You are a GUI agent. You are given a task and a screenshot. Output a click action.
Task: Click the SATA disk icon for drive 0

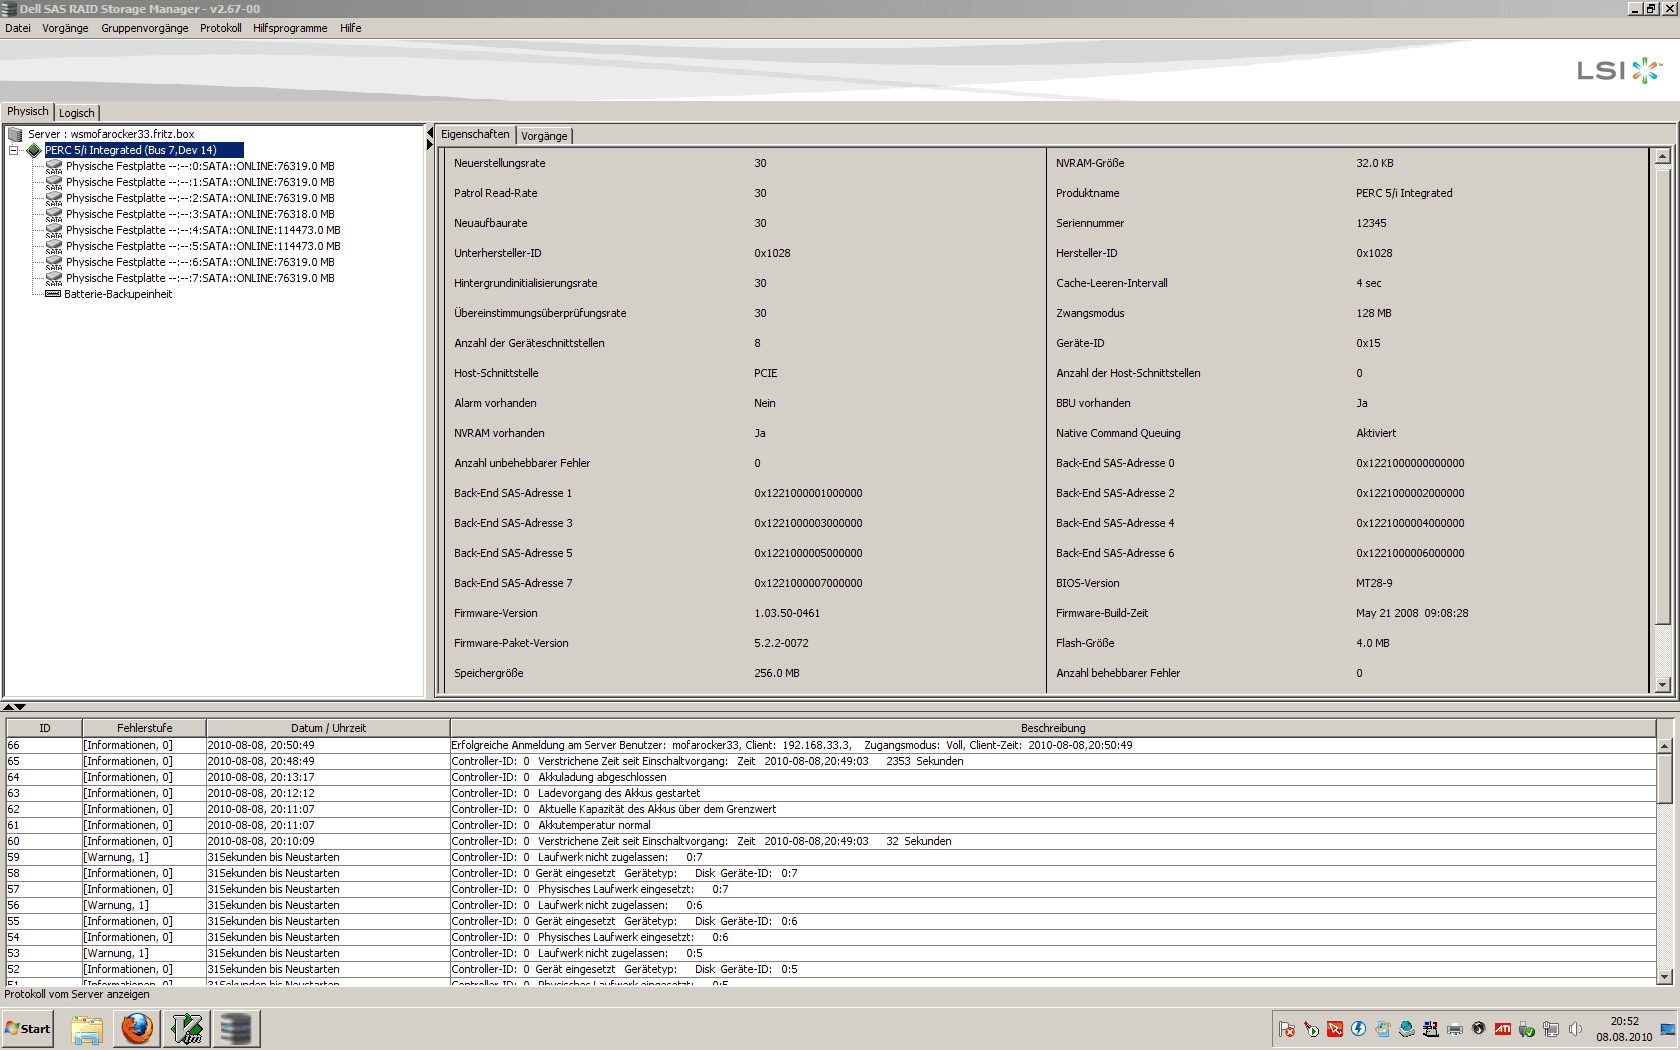click(x=54, y=167)
